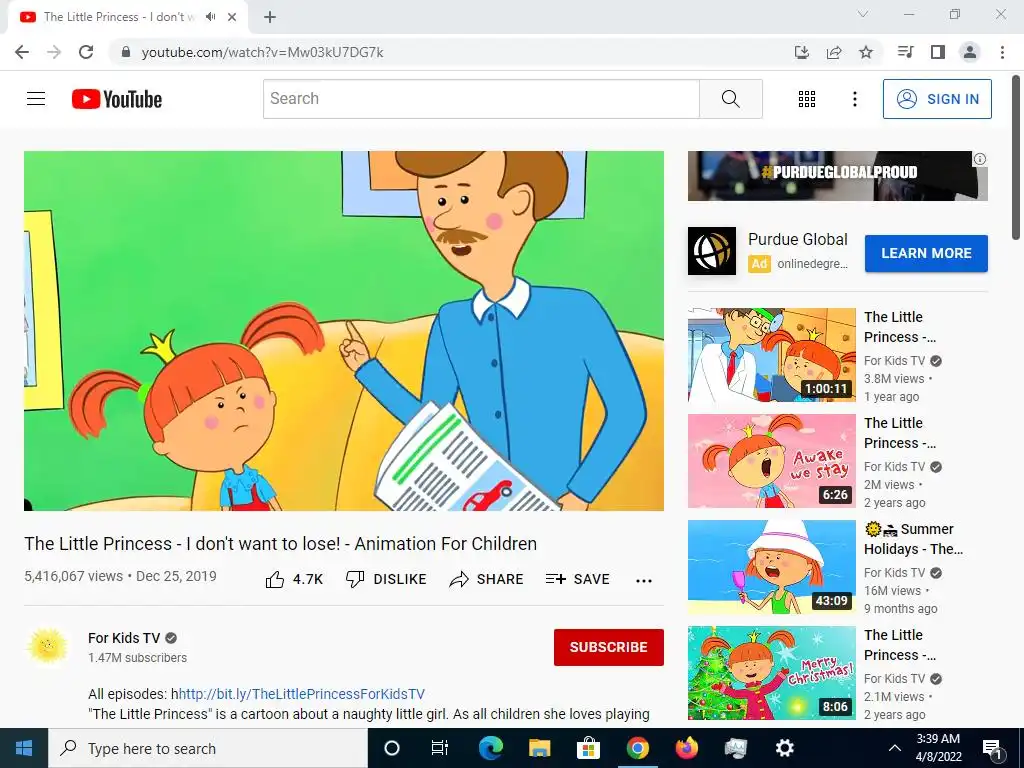Viewport: 1024px width, 768px height.
Task: Open Chrome tab search chevron
Action: coord(863,14)
